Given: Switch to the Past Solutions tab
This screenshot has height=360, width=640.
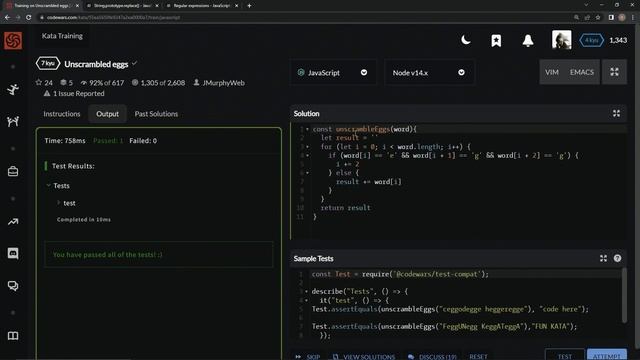Looking at the screenshot, I should (156, 114).
